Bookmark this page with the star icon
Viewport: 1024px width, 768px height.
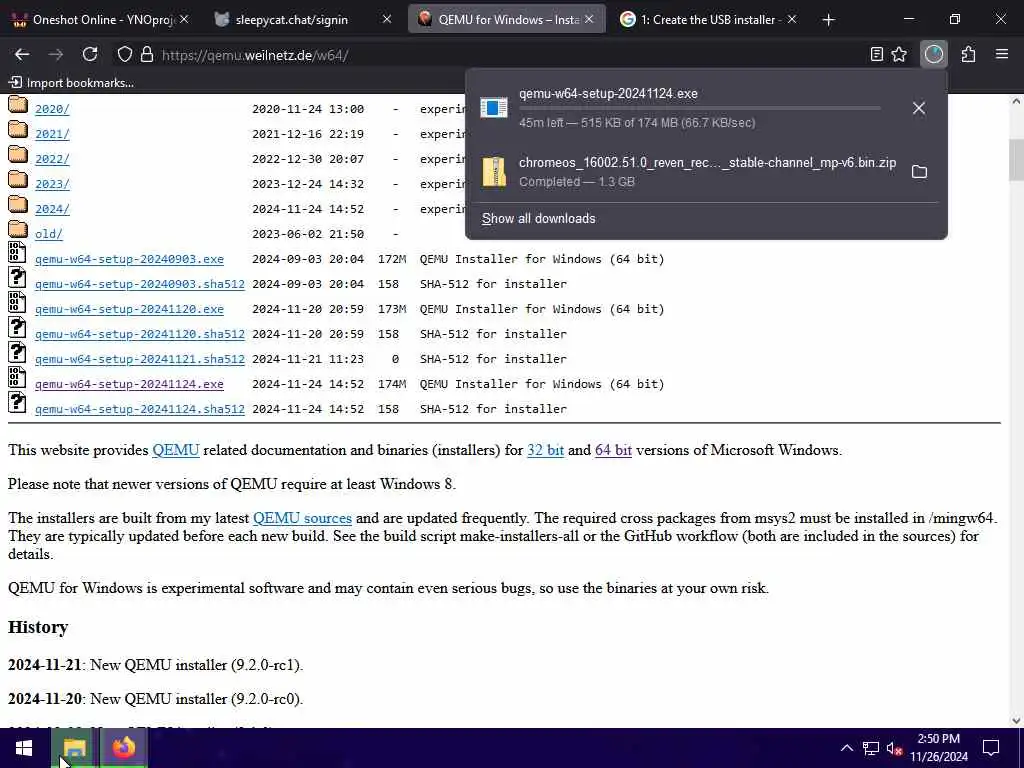point(899,55)
